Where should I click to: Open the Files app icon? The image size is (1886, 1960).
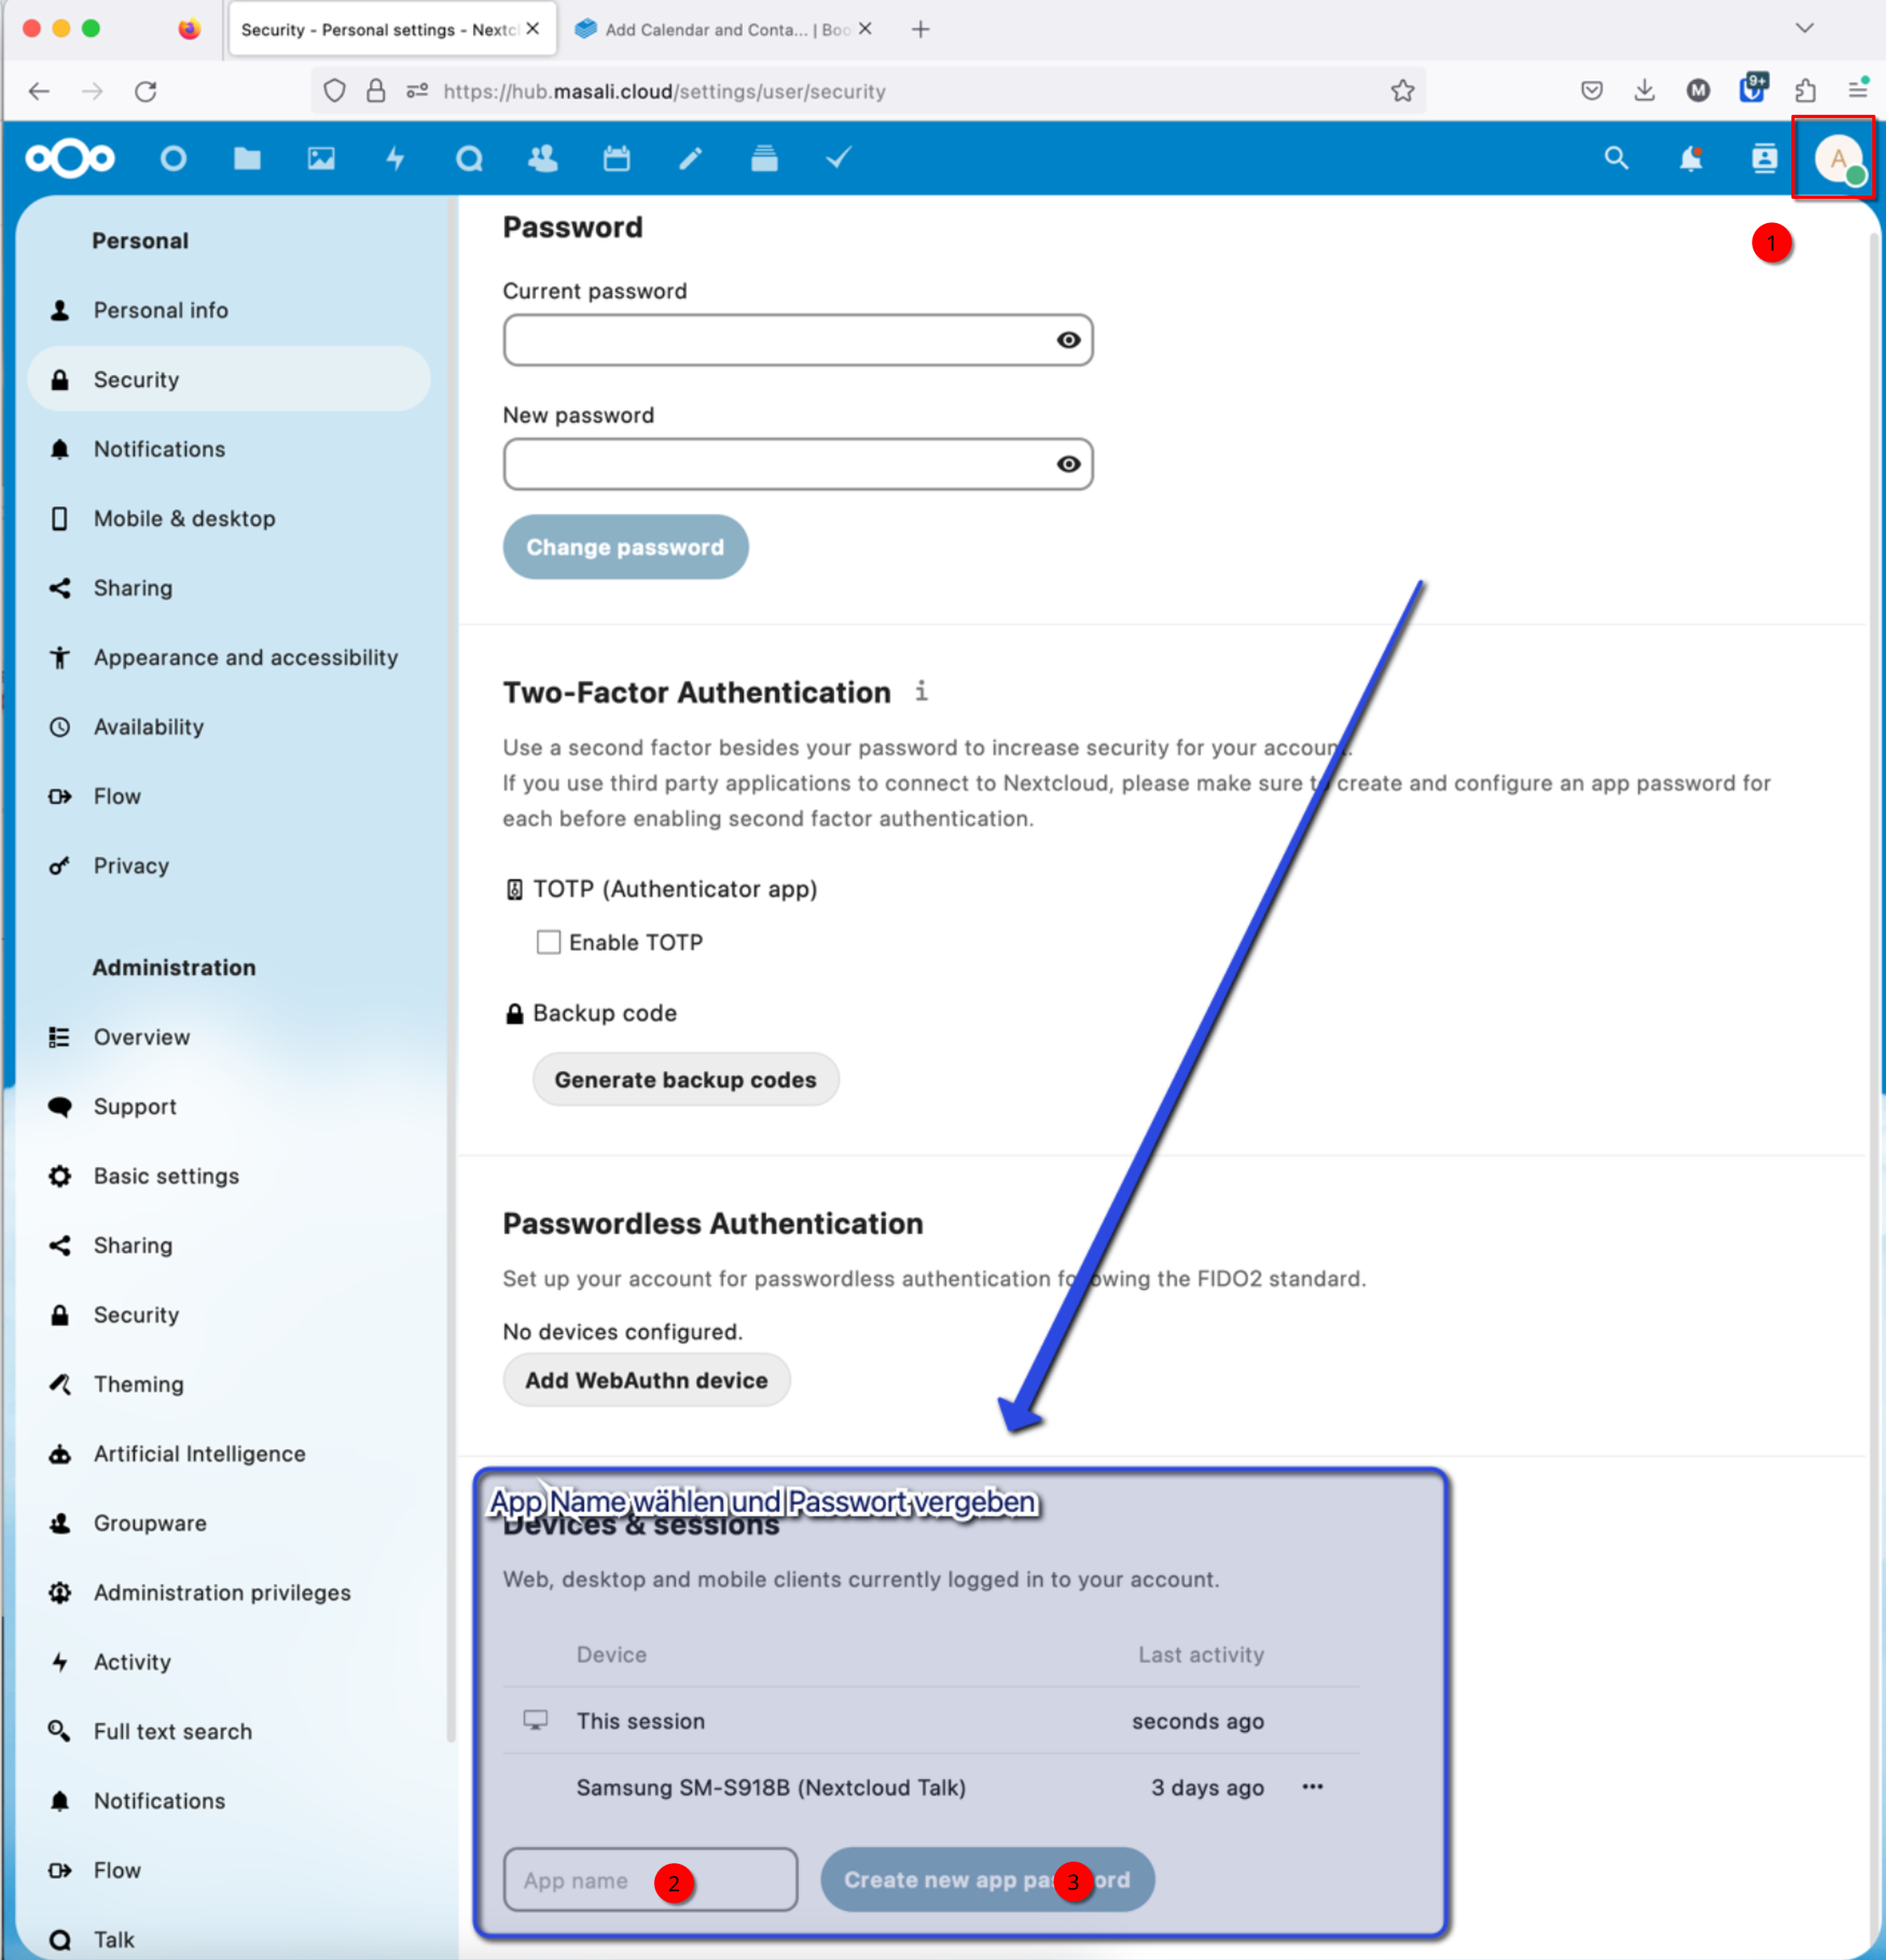[247, 158]
